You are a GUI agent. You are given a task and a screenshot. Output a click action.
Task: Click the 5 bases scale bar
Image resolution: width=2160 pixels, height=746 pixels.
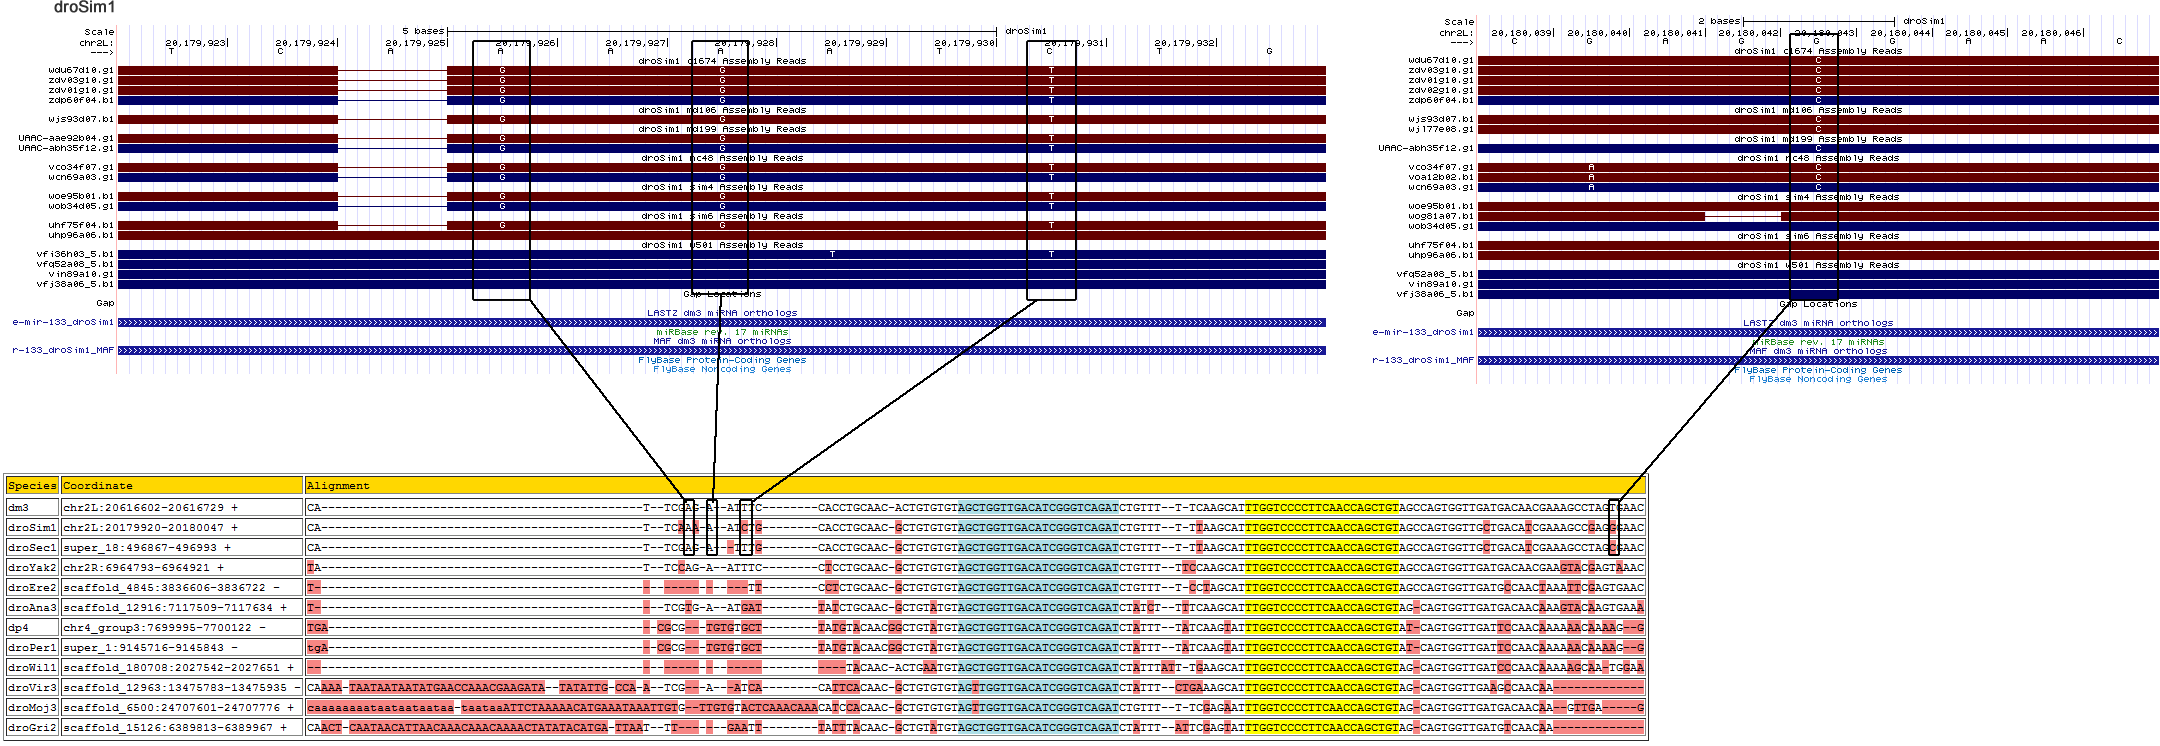coord(720,31)
